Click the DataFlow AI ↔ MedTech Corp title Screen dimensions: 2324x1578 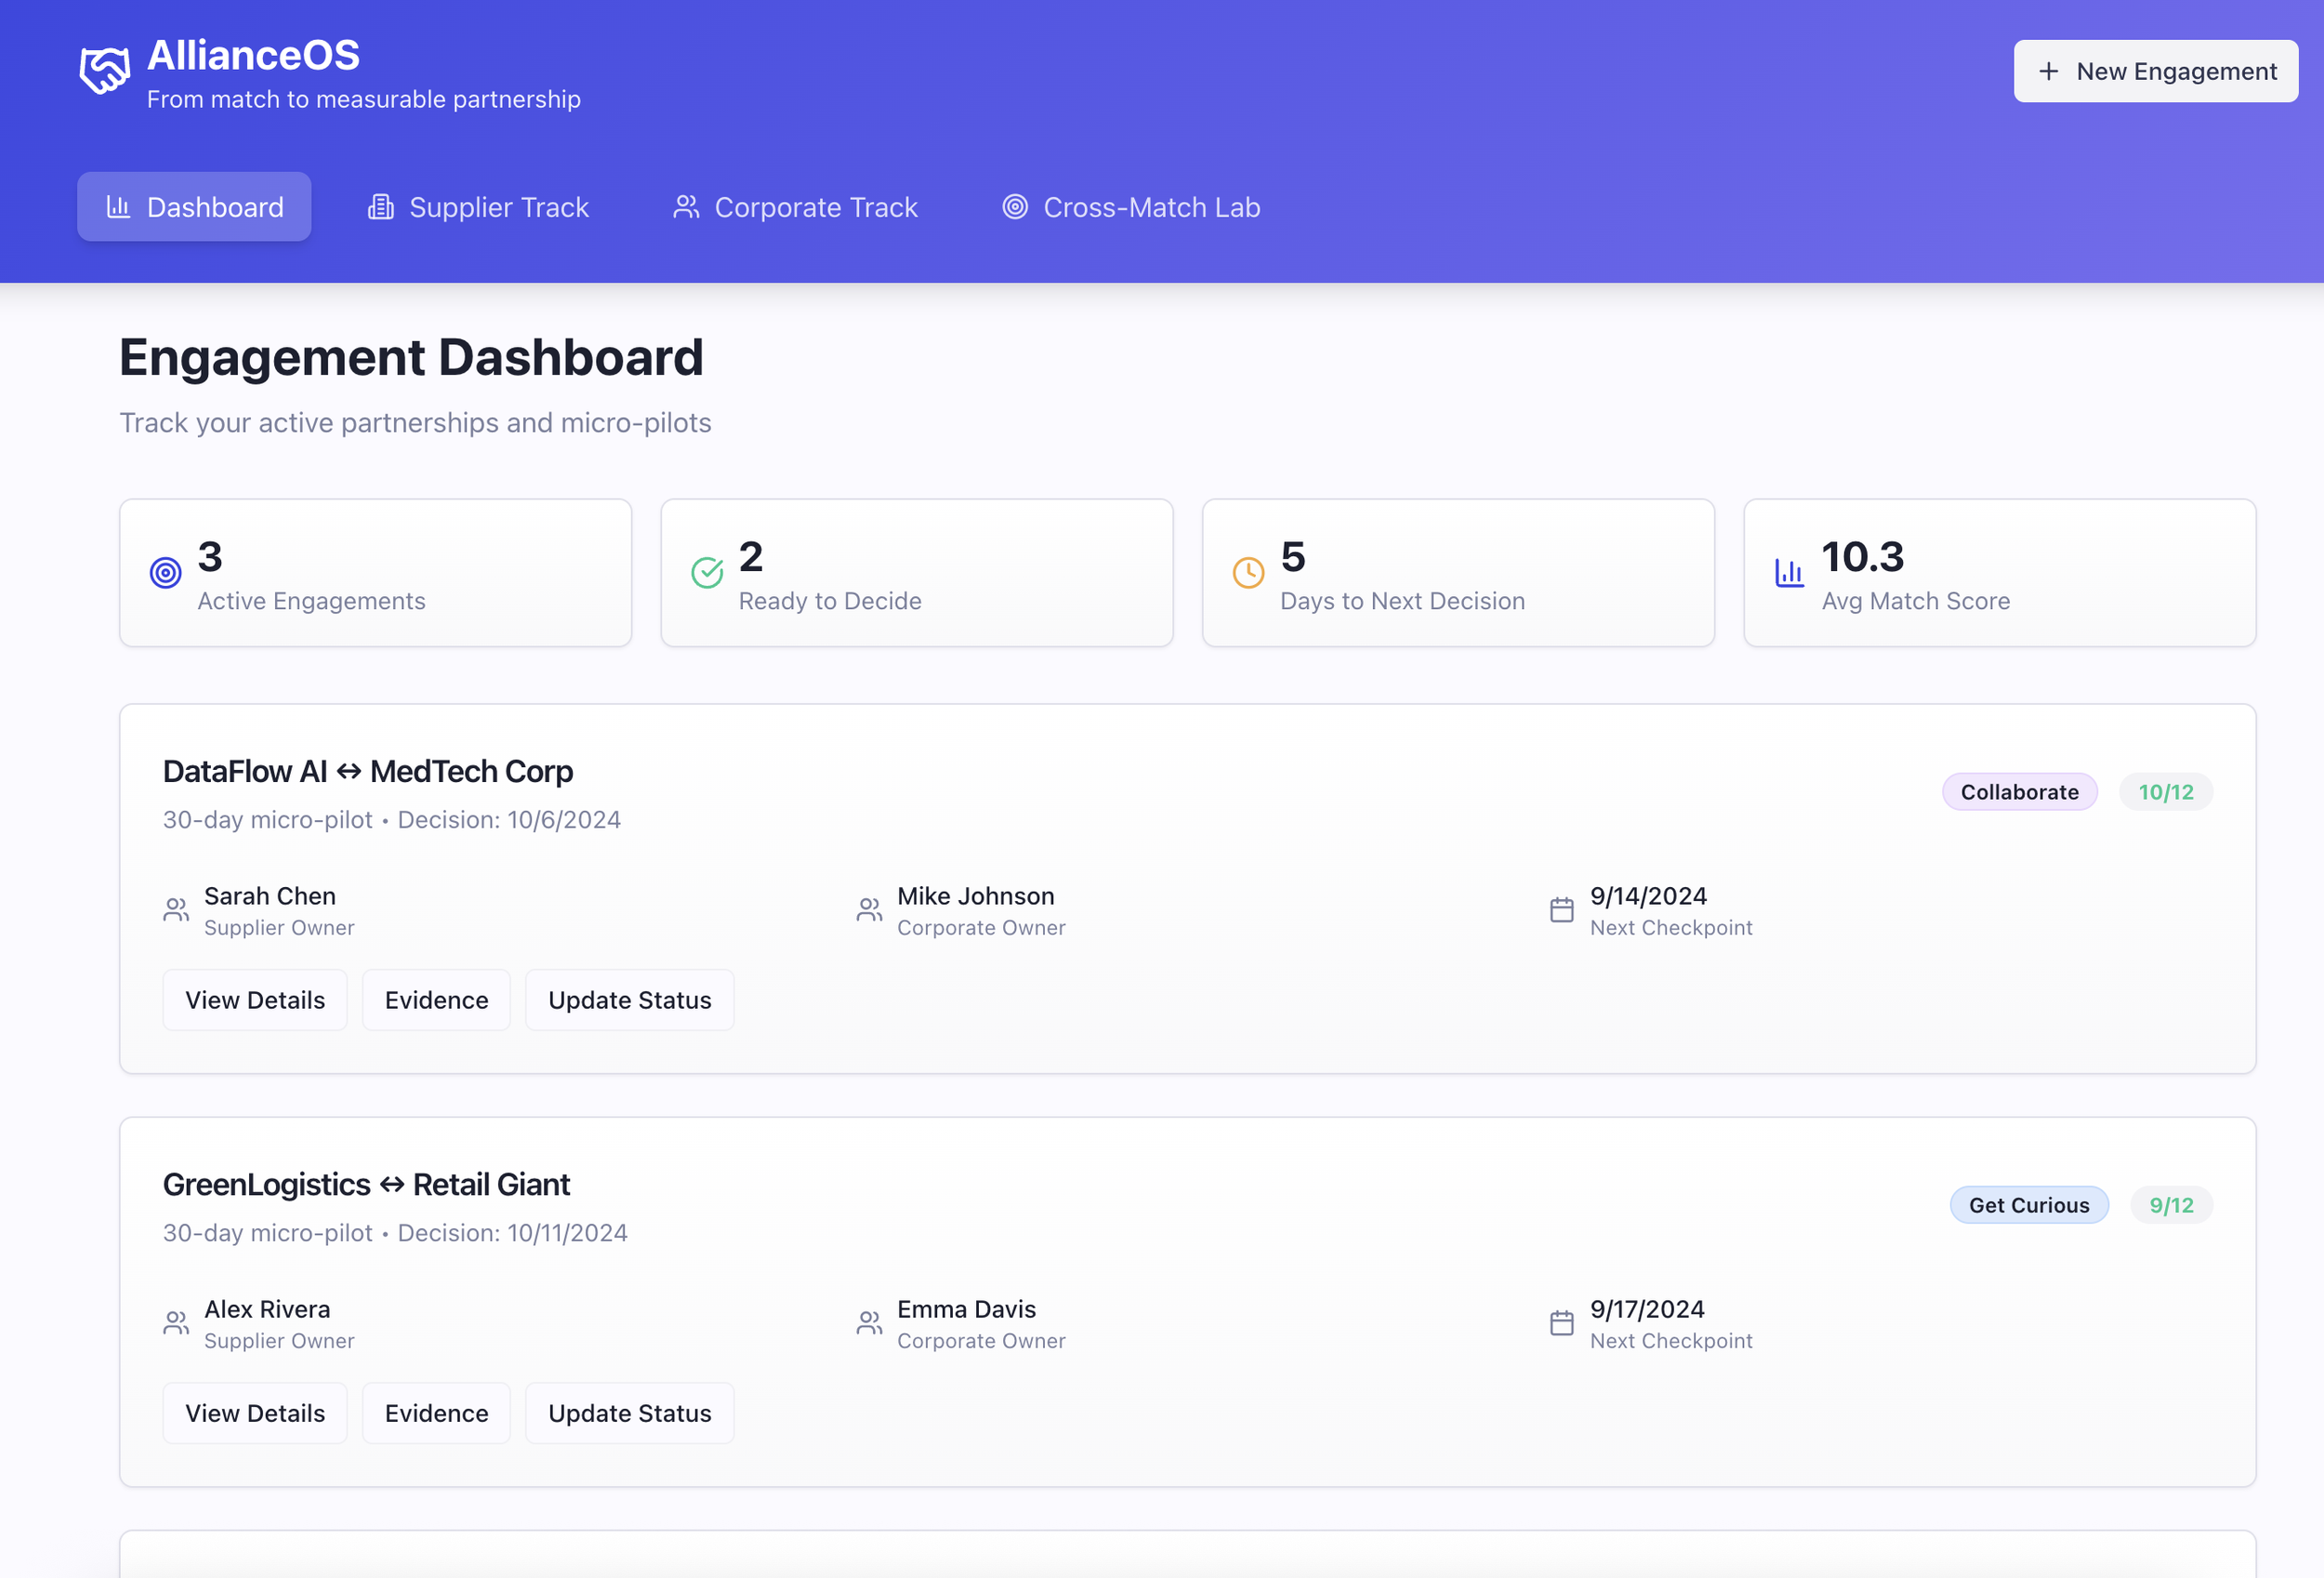coord(368,771)
